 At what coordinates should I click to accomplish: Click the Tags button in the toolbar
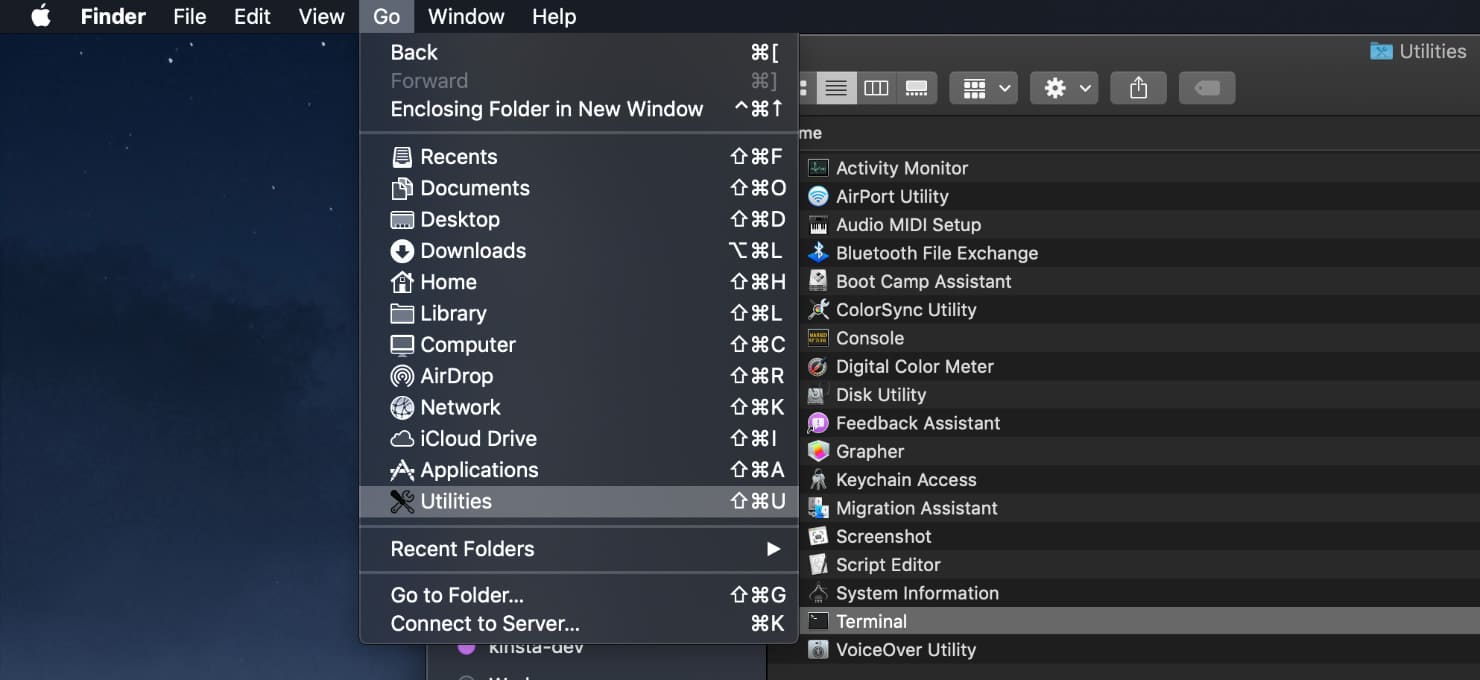coord(1207,87)
